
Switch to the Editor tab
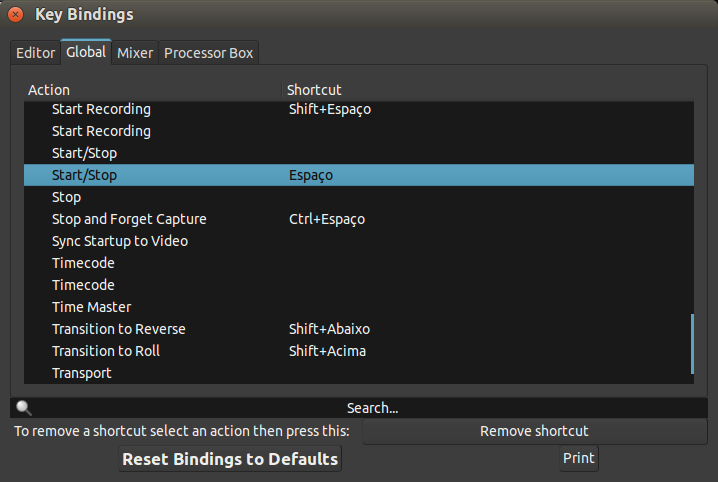(36, 53)
